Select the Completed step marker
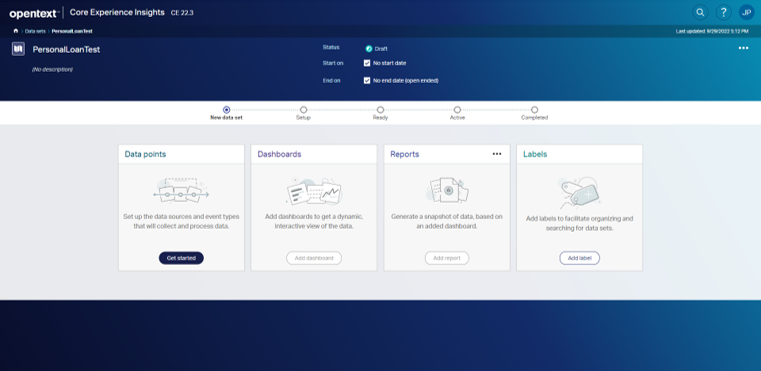 click(534, 110)
